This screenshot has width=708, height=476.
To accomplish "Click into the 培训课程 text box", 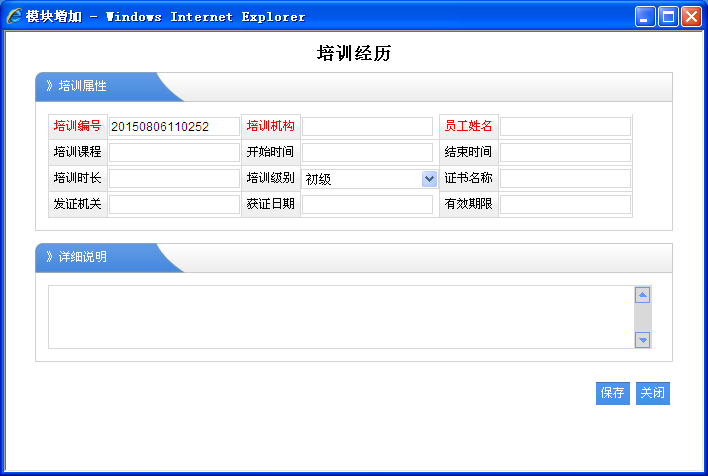I will pos(174,153).
